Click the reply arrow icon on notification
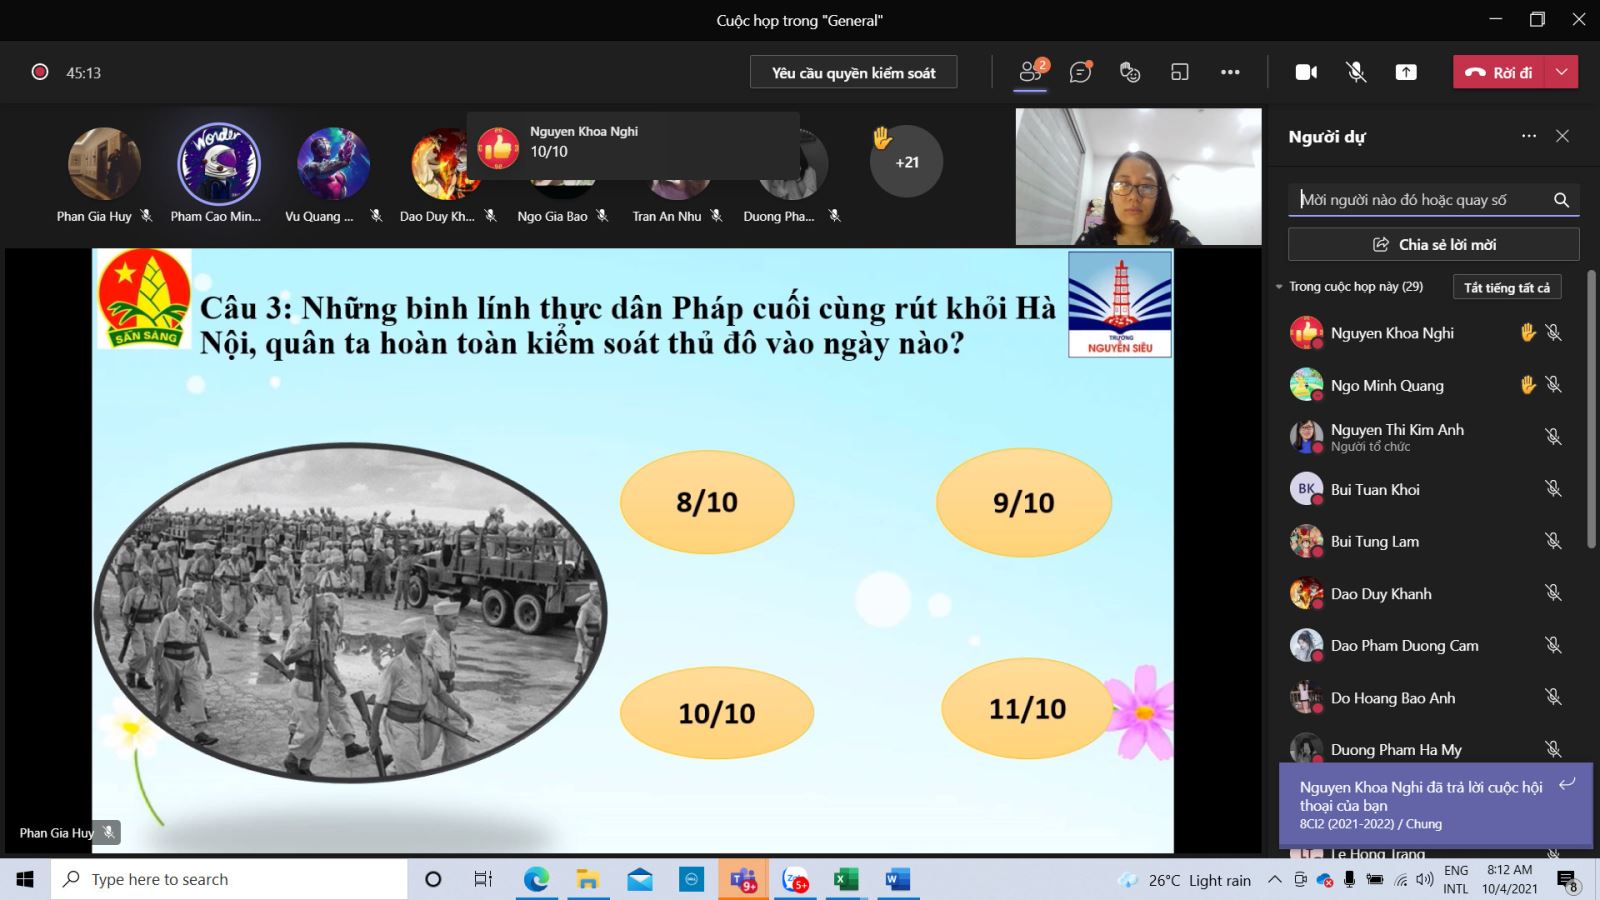This screenshot has width=1600, height=900. 1567,784
